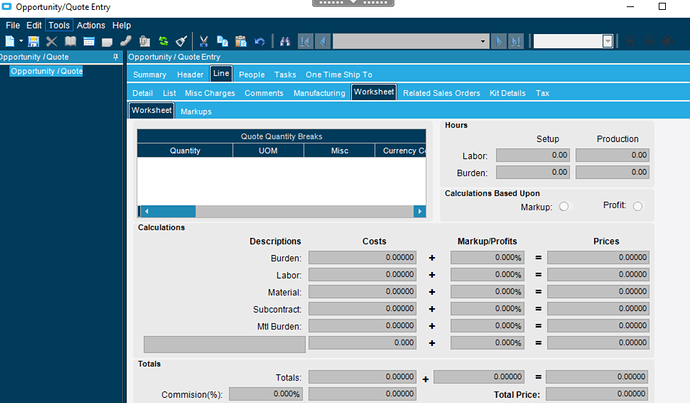Open the Manufacturing sub-tab
The height and width of the screenshot is (403, 690).
click(x=319, y=93)
